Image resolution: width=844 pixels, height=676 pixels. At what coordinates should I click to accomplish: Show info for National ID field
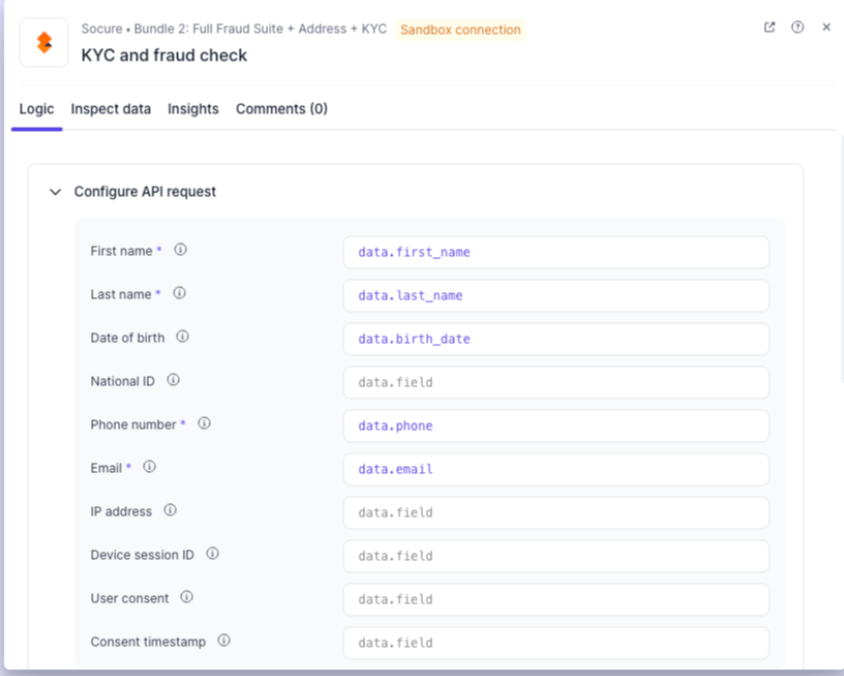173,380
